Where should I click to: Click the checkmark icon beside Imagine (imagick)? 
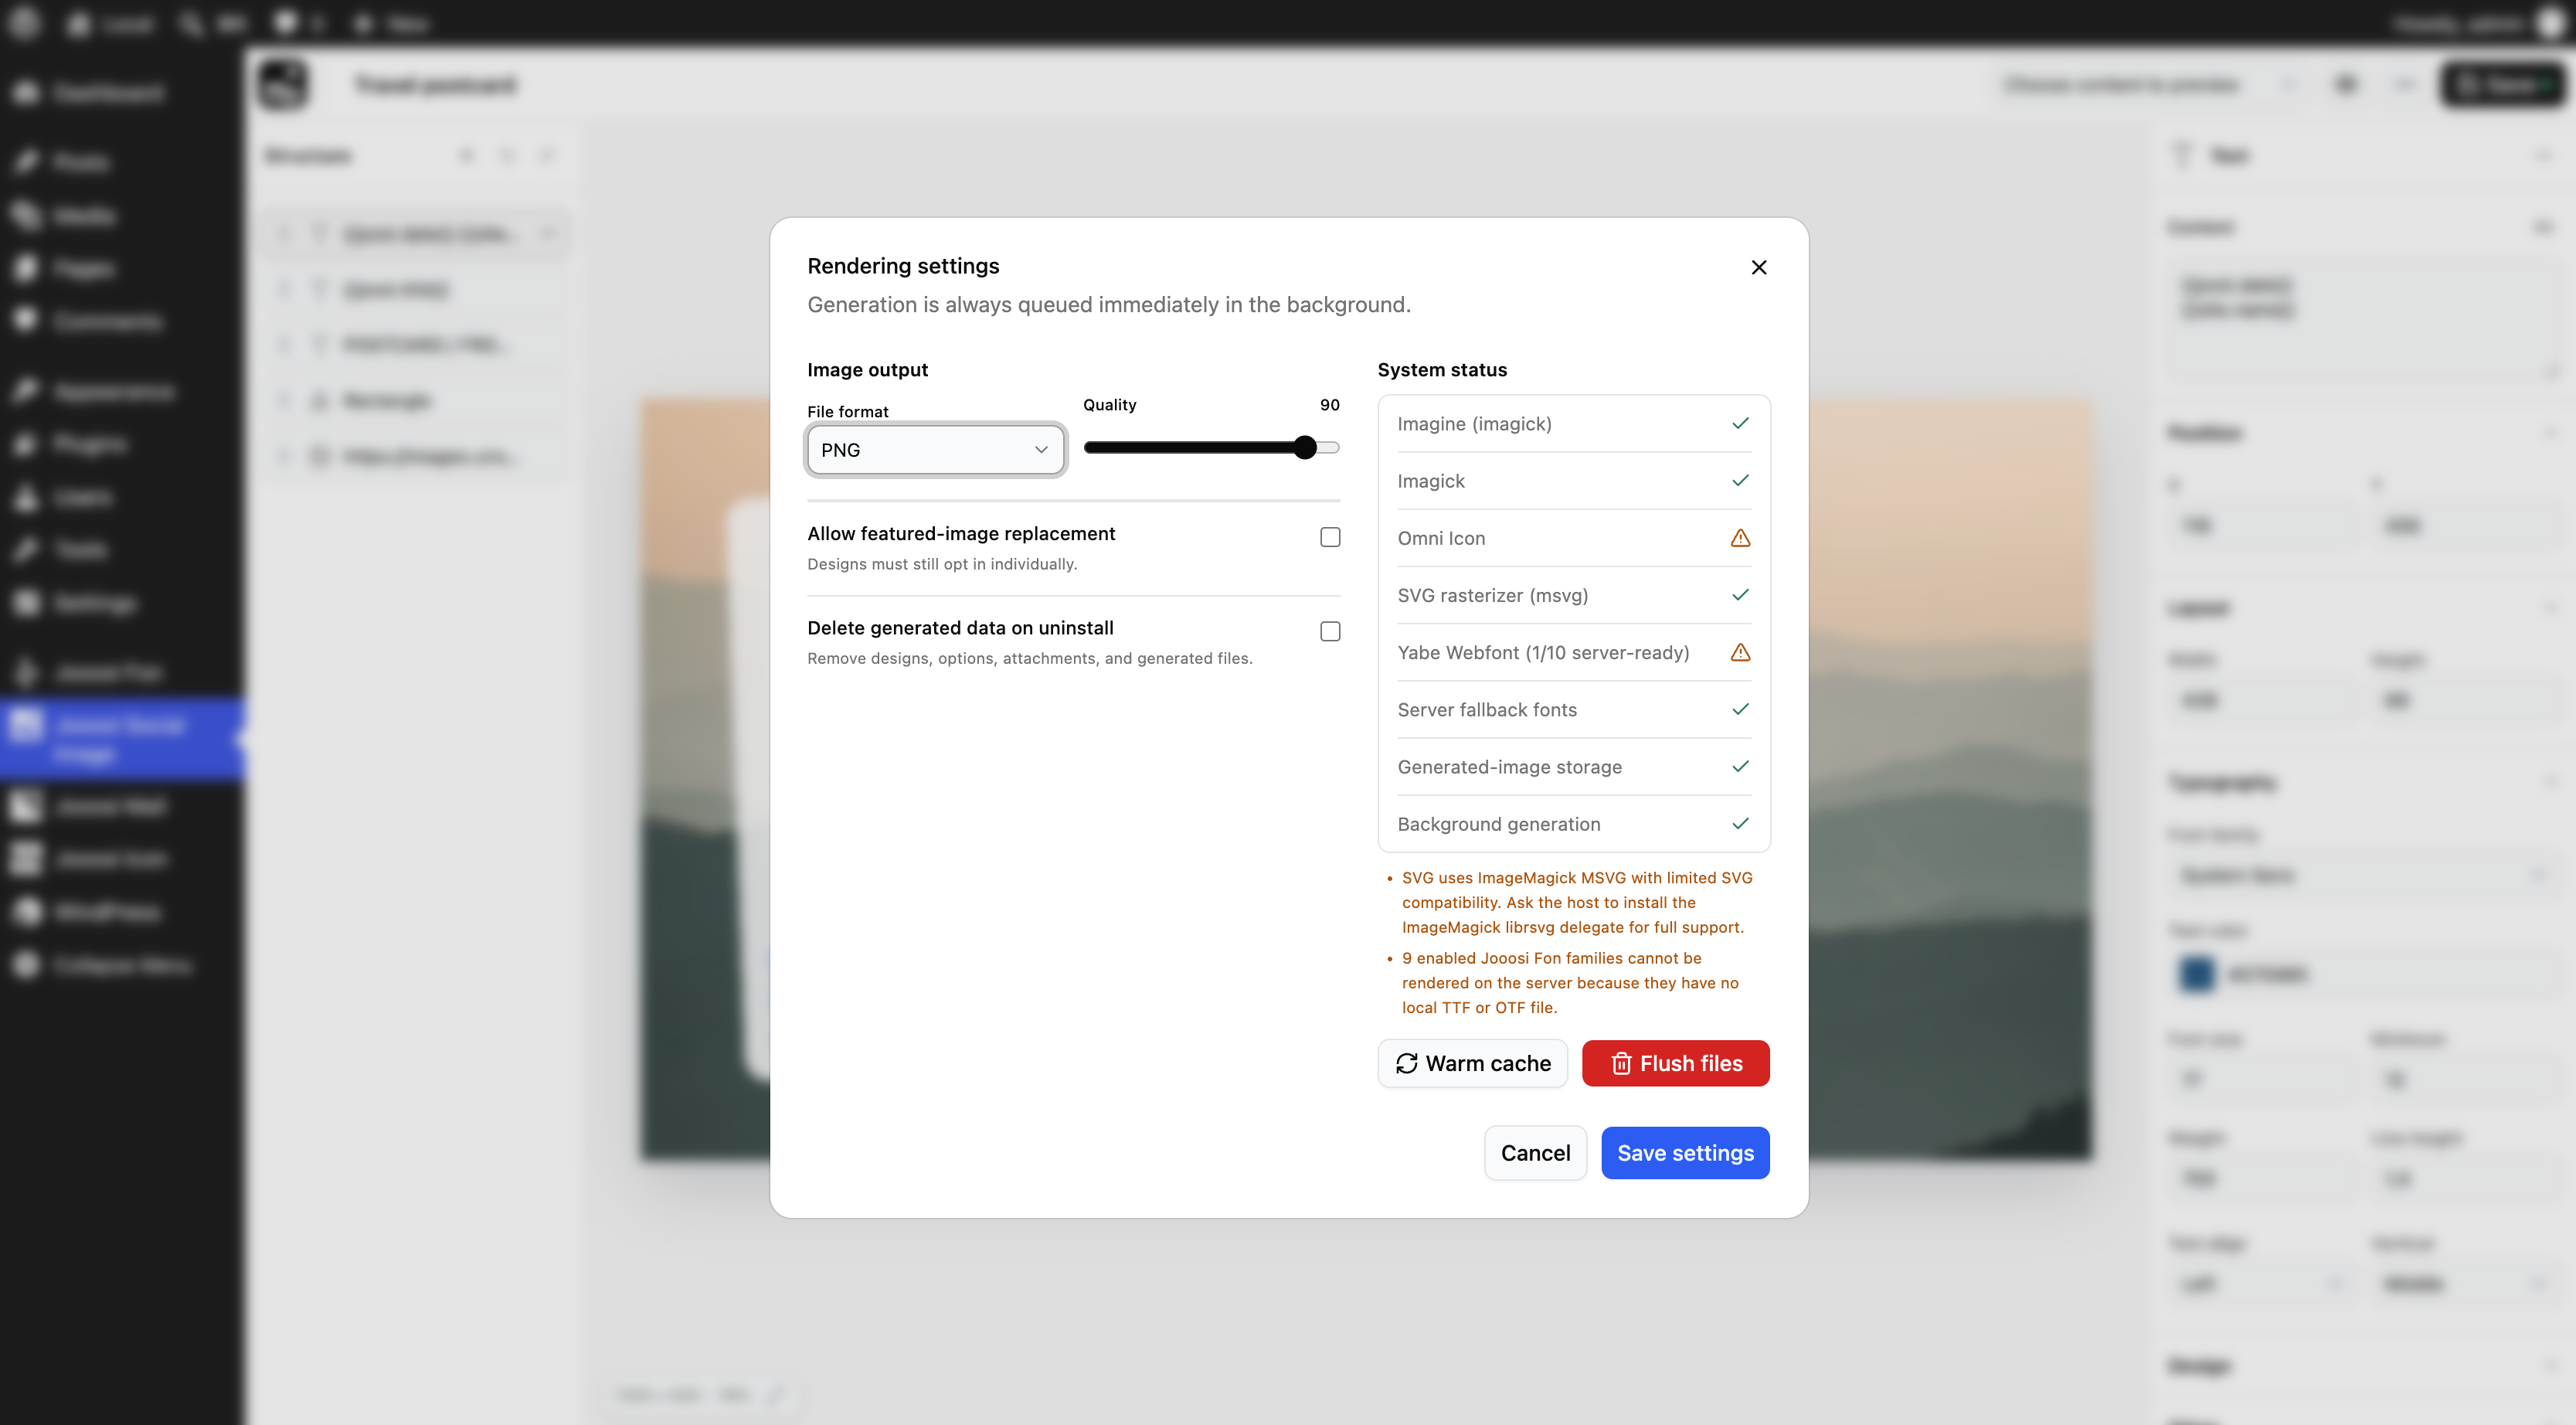coord(1740,423)
